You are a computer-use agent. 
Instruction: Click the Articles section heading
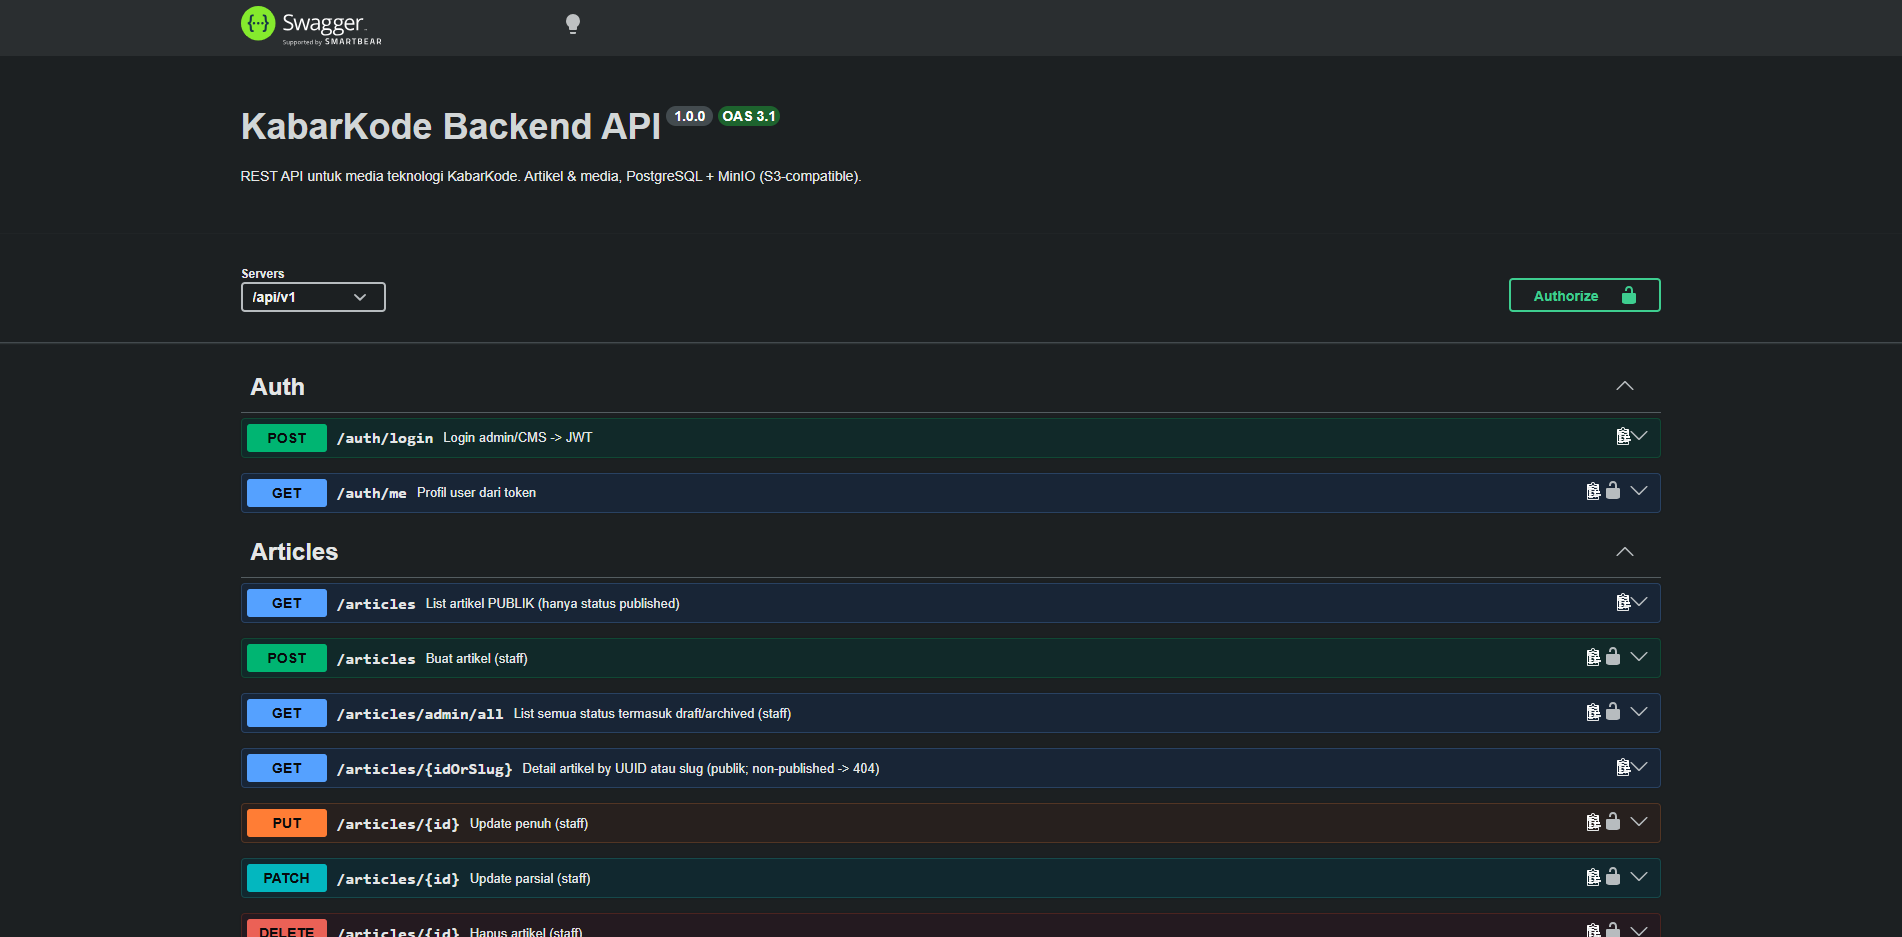point(294,552)
